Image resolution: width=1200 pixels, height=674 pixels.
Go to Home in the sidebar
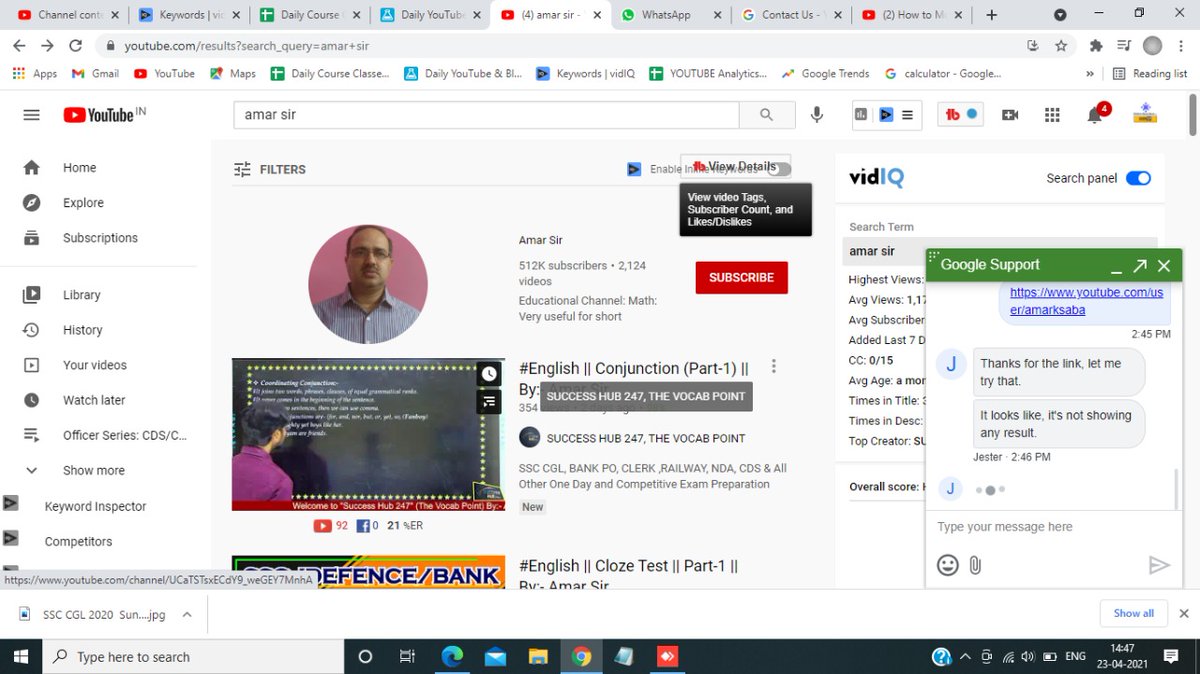pos(80,168)
